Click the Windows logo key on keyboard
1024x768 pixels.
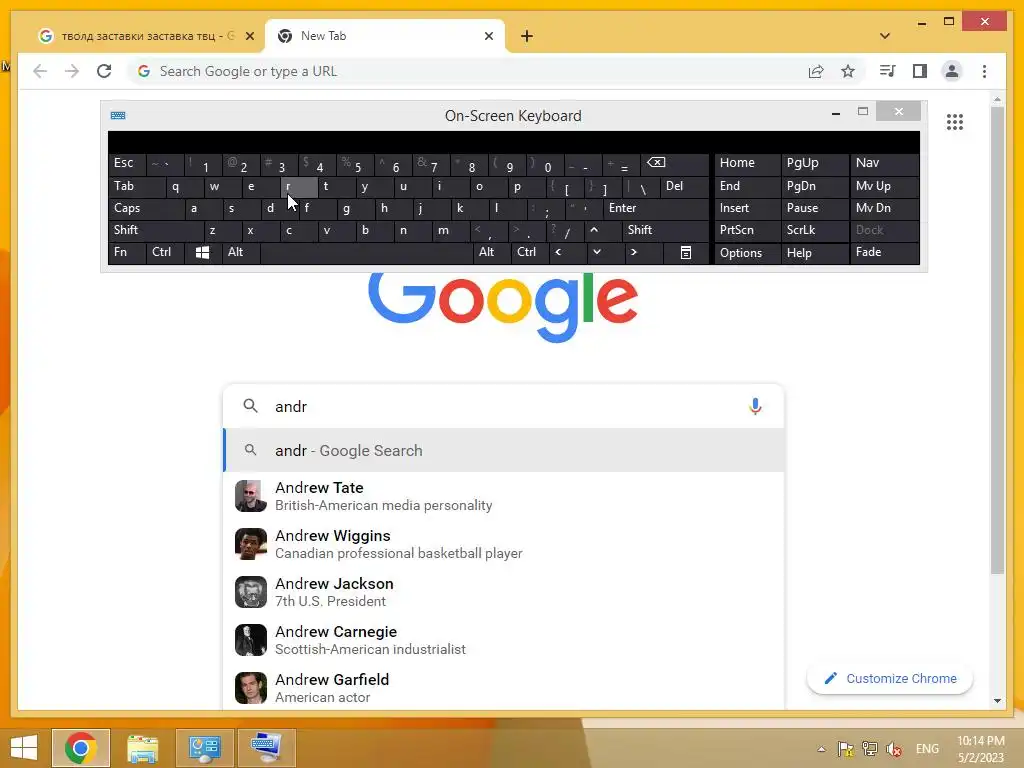click(x=202, y=253)
